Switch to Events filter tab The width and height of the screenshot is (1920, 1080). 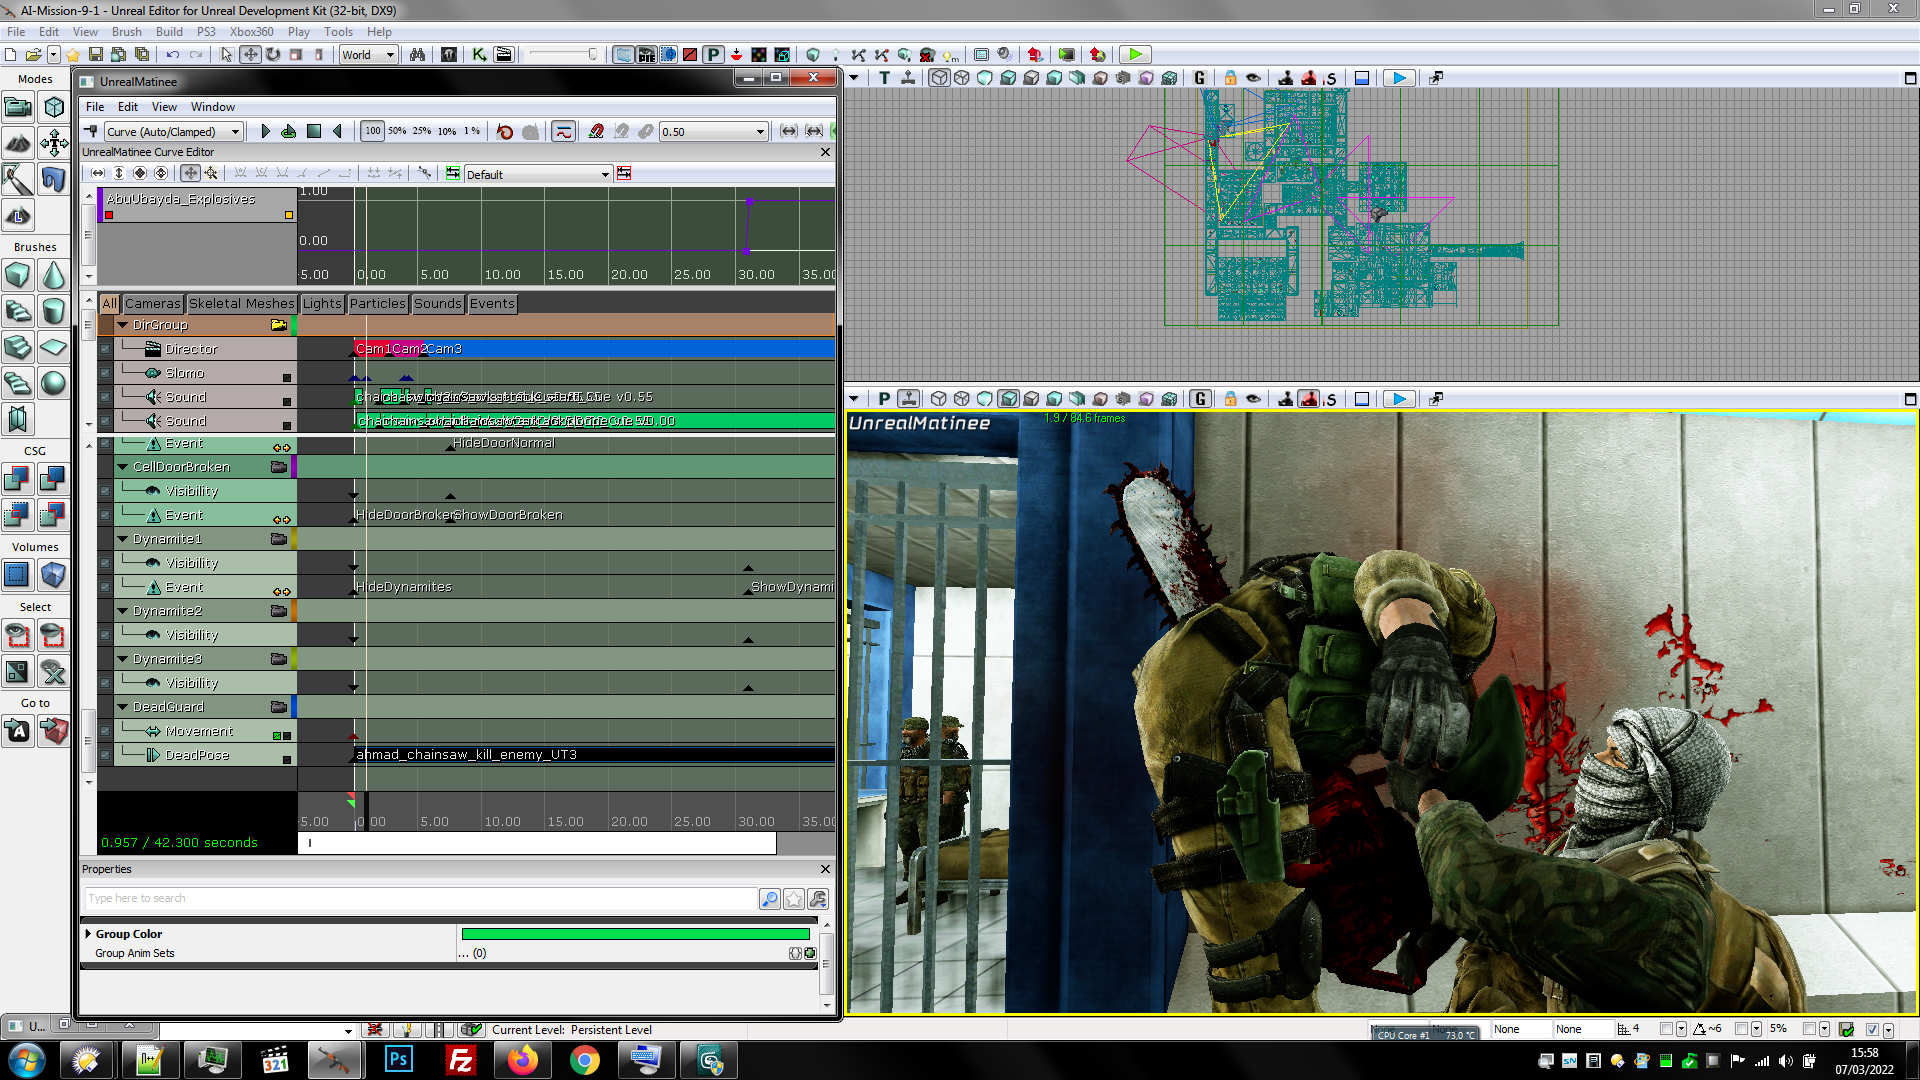492,303
